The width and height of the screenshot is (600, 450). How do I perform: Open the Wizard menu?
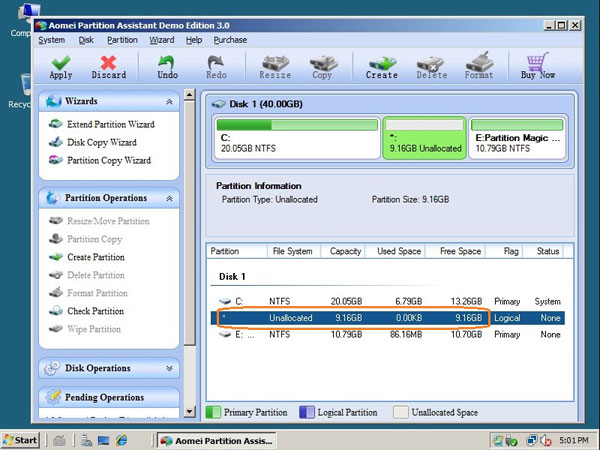point(161,40)
